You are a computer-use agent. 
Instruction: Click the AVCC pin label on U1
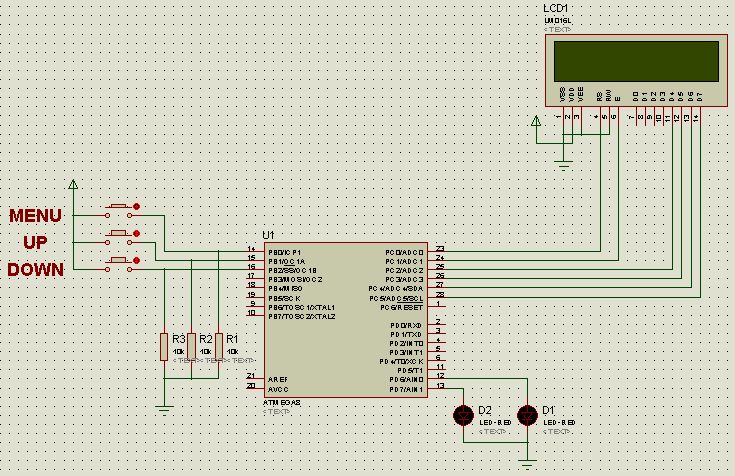point(278,389)
